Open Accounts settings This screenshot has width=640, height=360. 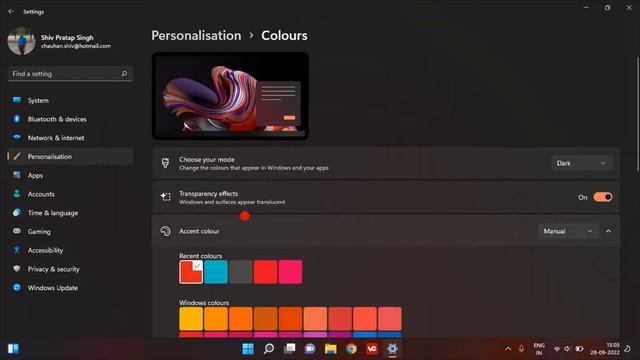coord(70,194)
